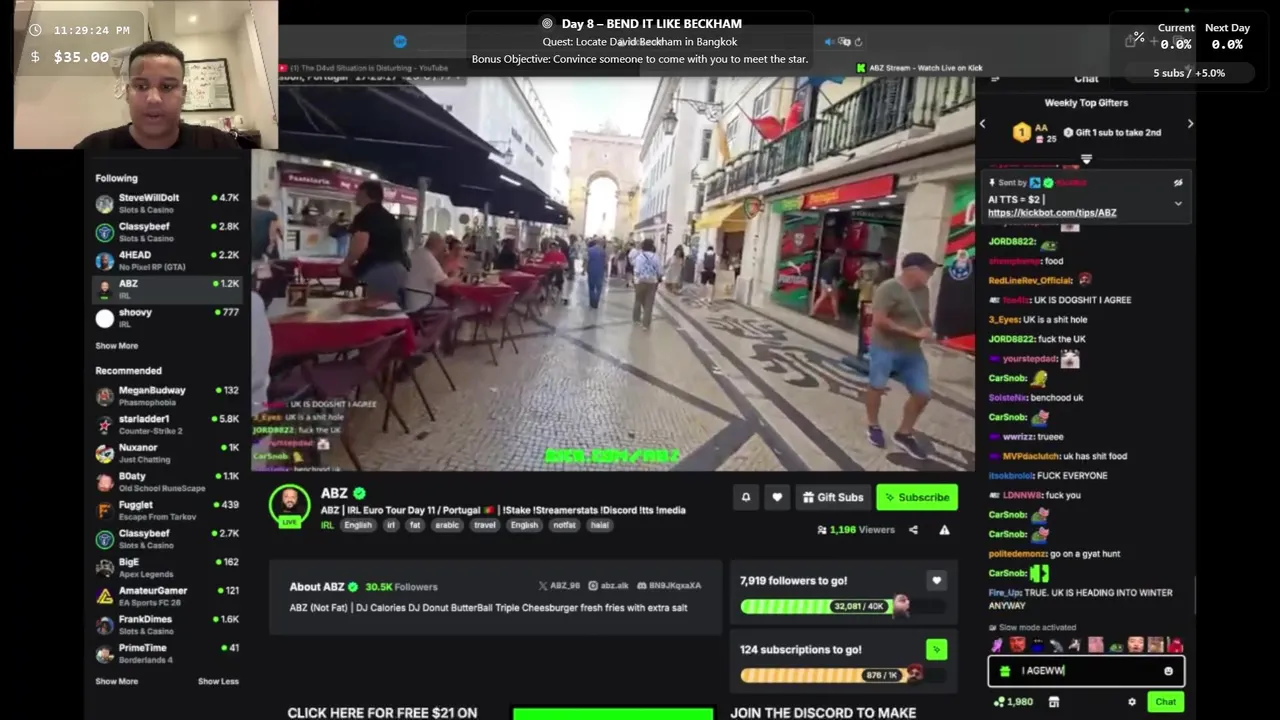The height and width of the screenshot is (720, 1280).
Task: Open PrimeTime channel in Recommended
Action: [x=168, y=653]
